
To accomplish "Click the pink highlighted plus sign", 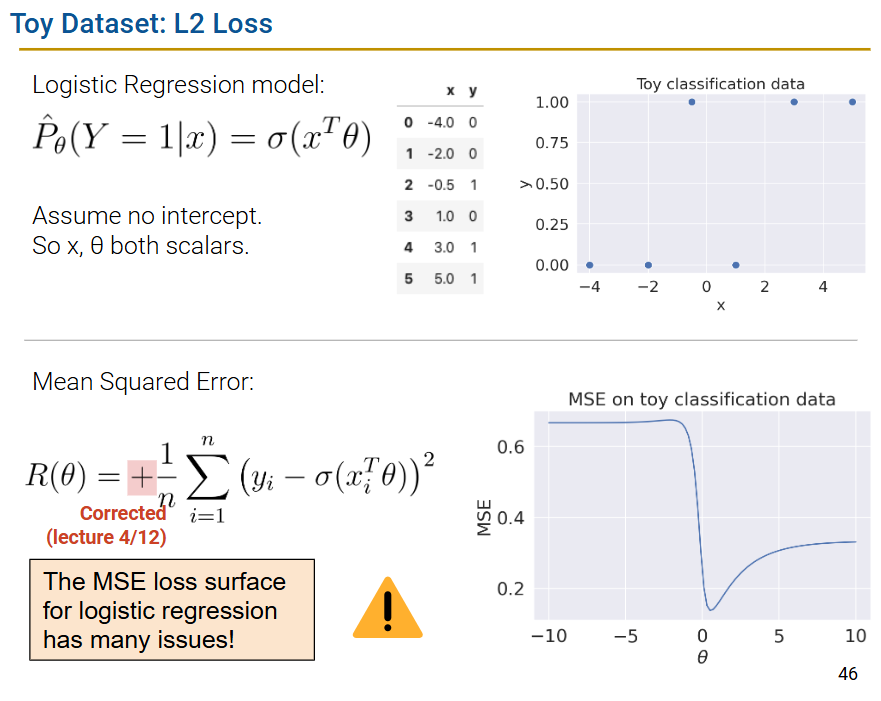I will click(x=142, y=479).
